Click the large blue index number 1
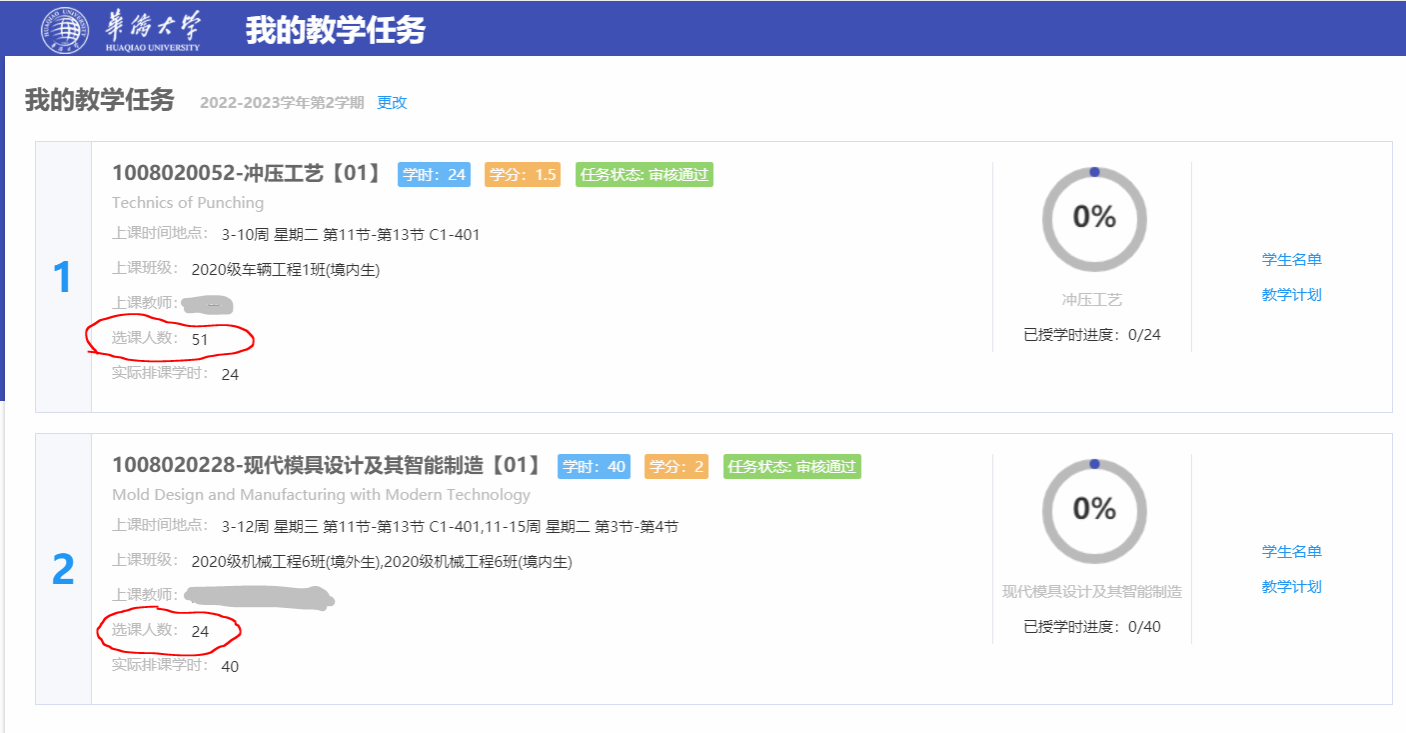The height and width of the screenshot is (733, 1406). pos(63,277)
